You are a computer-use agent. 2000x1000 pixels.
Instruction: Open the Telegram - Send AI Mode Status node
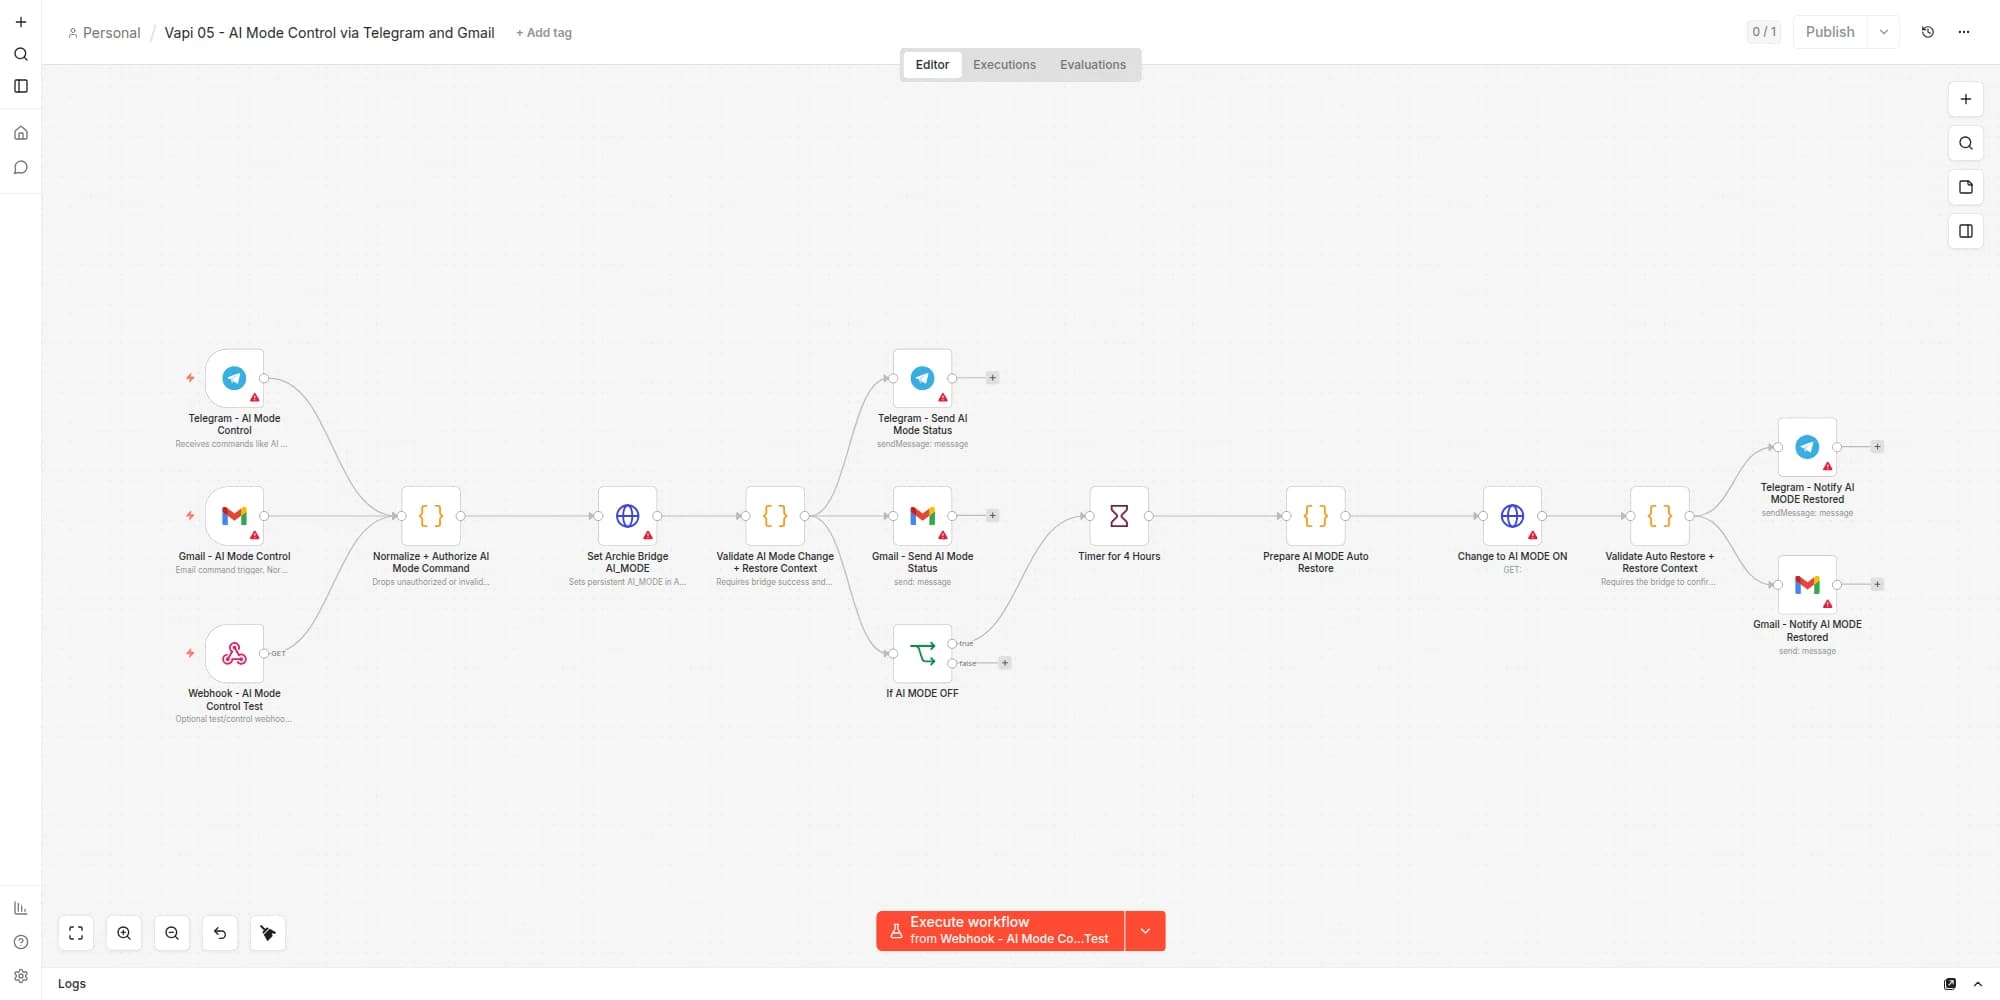pos(922,378)
